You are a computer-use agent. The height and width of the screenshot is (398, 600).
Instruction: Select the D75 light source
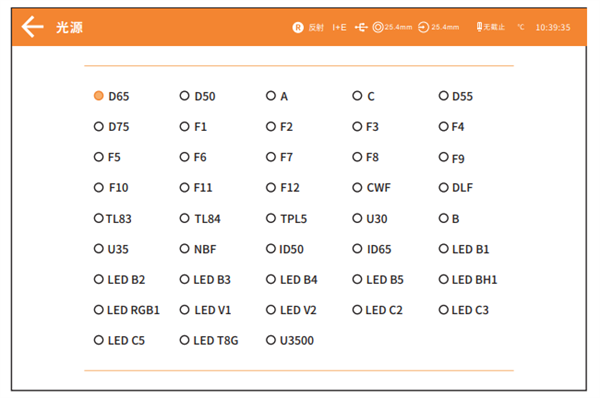98,126
